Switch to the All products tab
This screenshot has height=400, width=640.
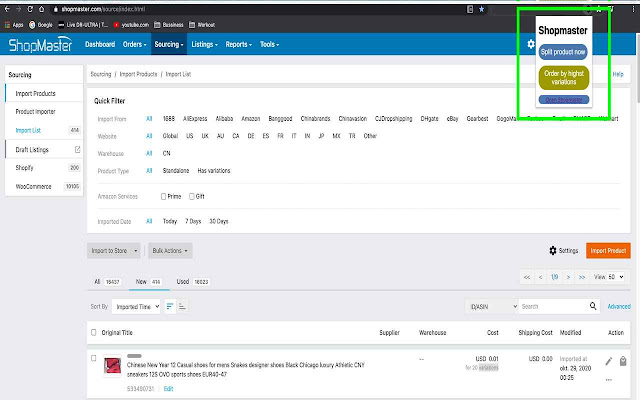[107, 282]
